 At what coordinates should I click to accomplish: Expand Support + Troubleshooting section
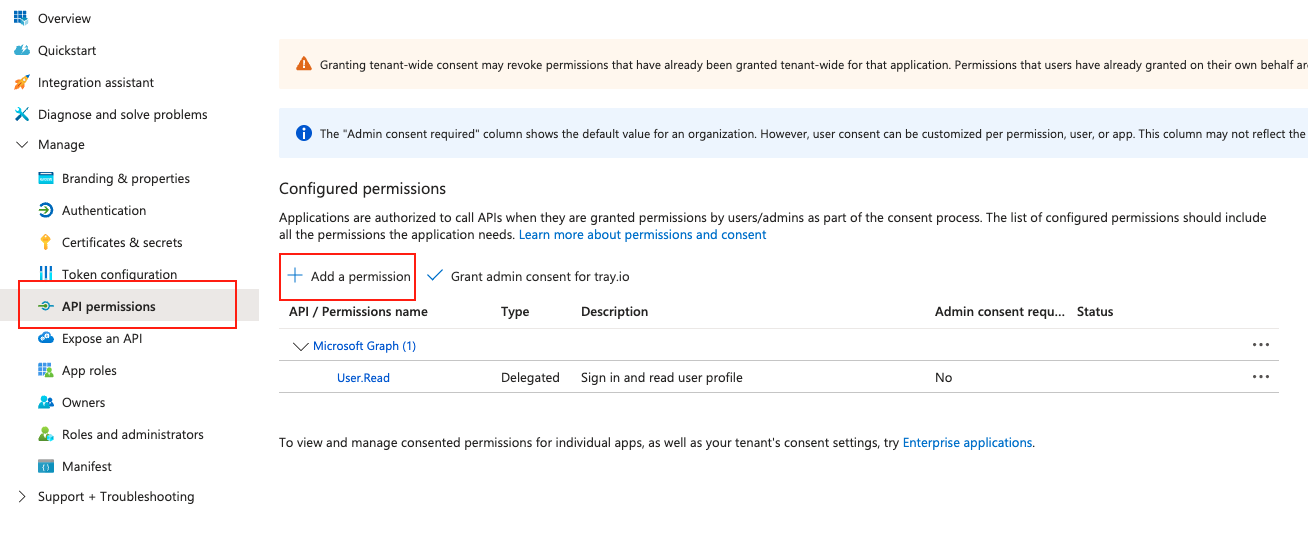tap(22, 497)
